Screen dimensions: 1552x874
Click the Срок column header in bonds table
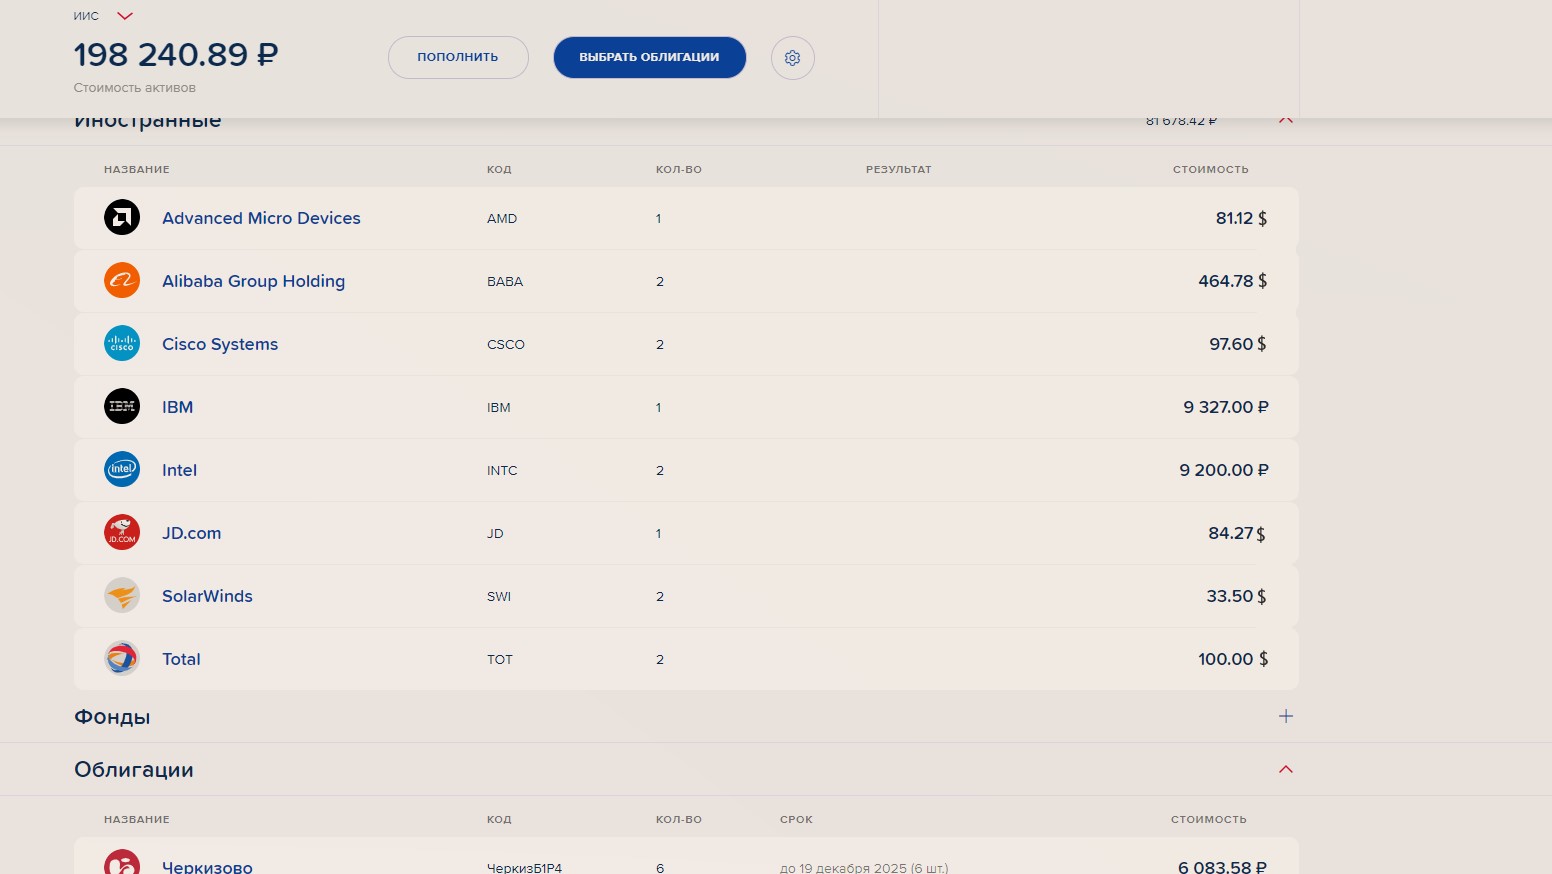point(796,819)
